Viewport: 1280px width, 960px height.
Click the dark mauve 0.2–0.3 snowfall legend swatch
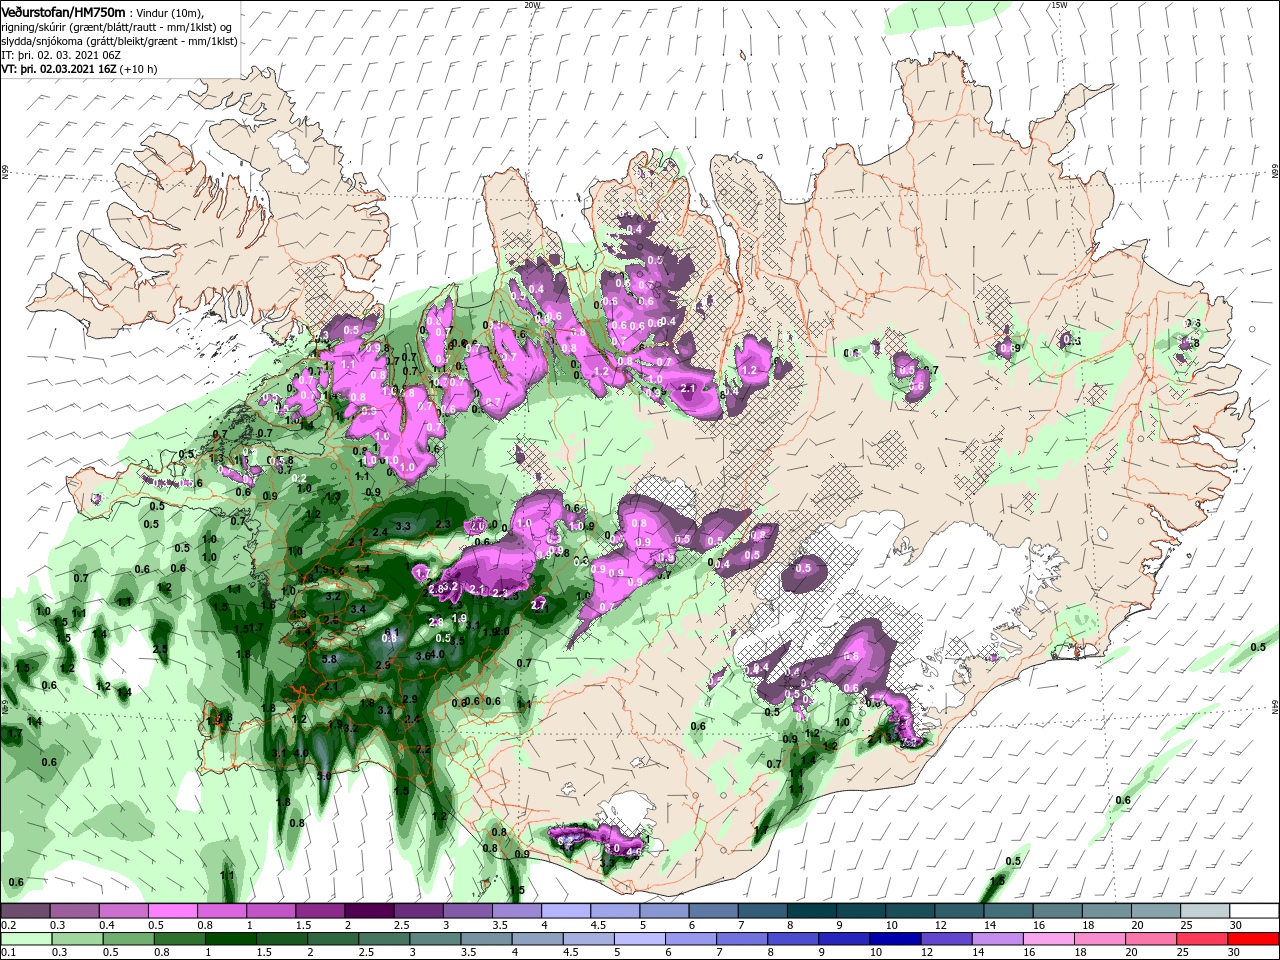point(25,911)
